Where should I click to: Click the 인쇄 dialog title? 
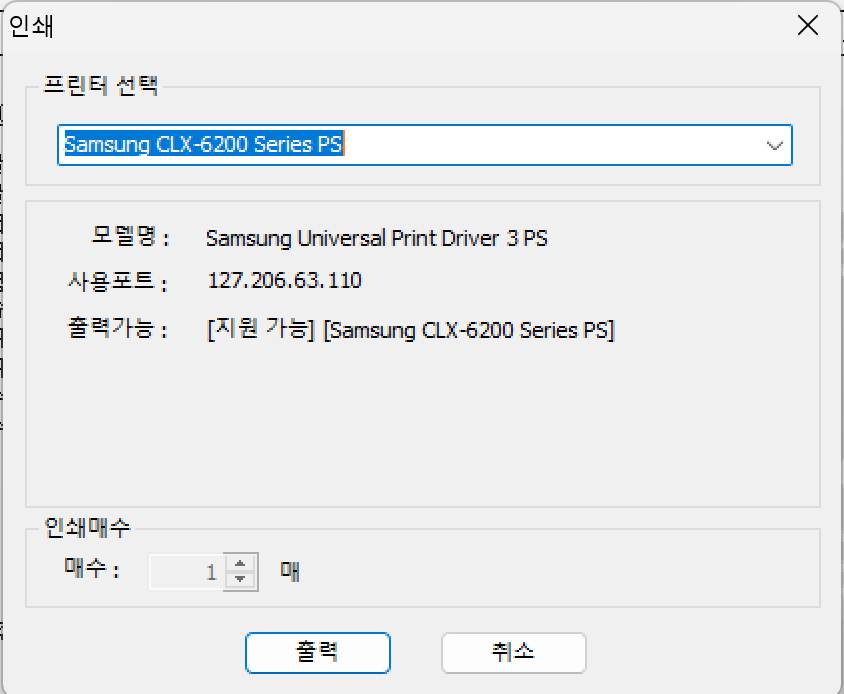click(x=31, y=26)
